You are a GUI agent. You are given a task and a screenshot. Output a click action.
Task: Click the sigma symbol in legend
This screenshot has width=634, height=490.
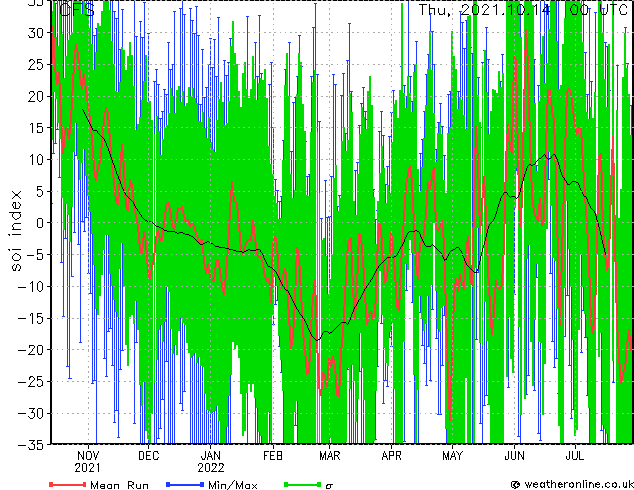329,486
